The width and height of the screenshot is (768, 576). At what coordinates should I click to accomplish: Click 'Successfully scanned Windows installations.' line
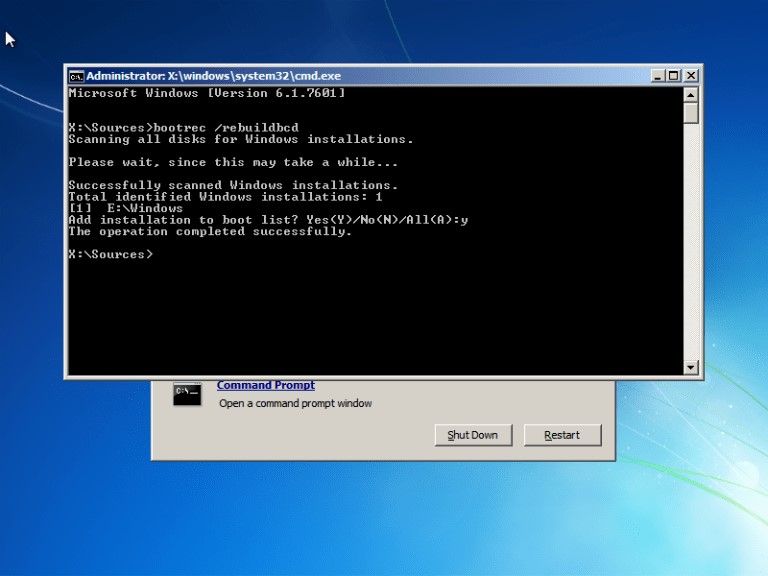(x=233, y=185)
